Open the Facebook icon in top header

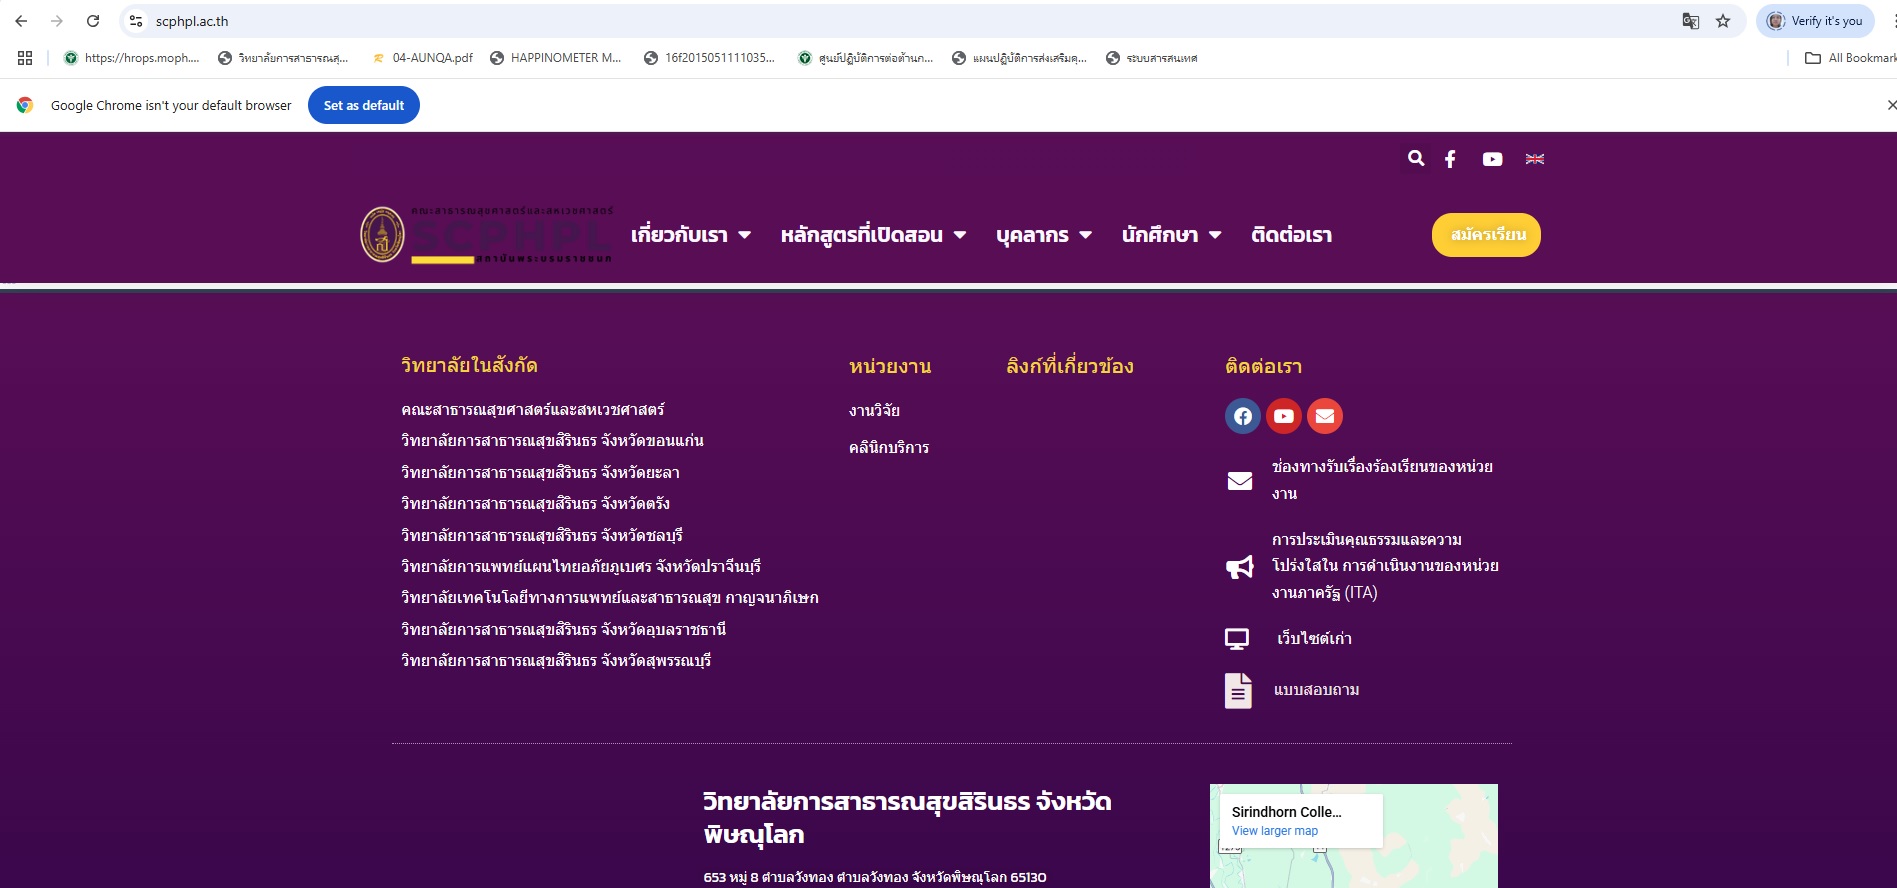click(x=1450, y=159)
